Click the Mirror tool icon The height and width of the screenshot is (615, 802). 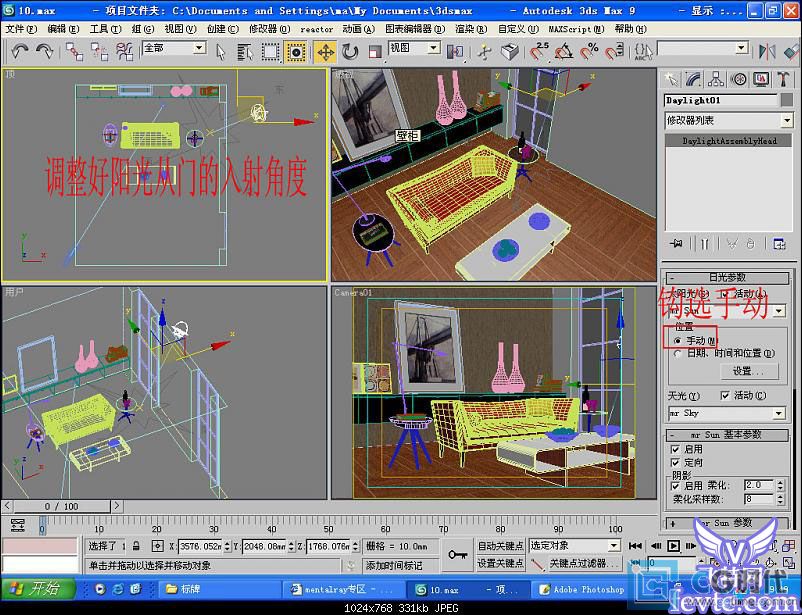[767, 52]
